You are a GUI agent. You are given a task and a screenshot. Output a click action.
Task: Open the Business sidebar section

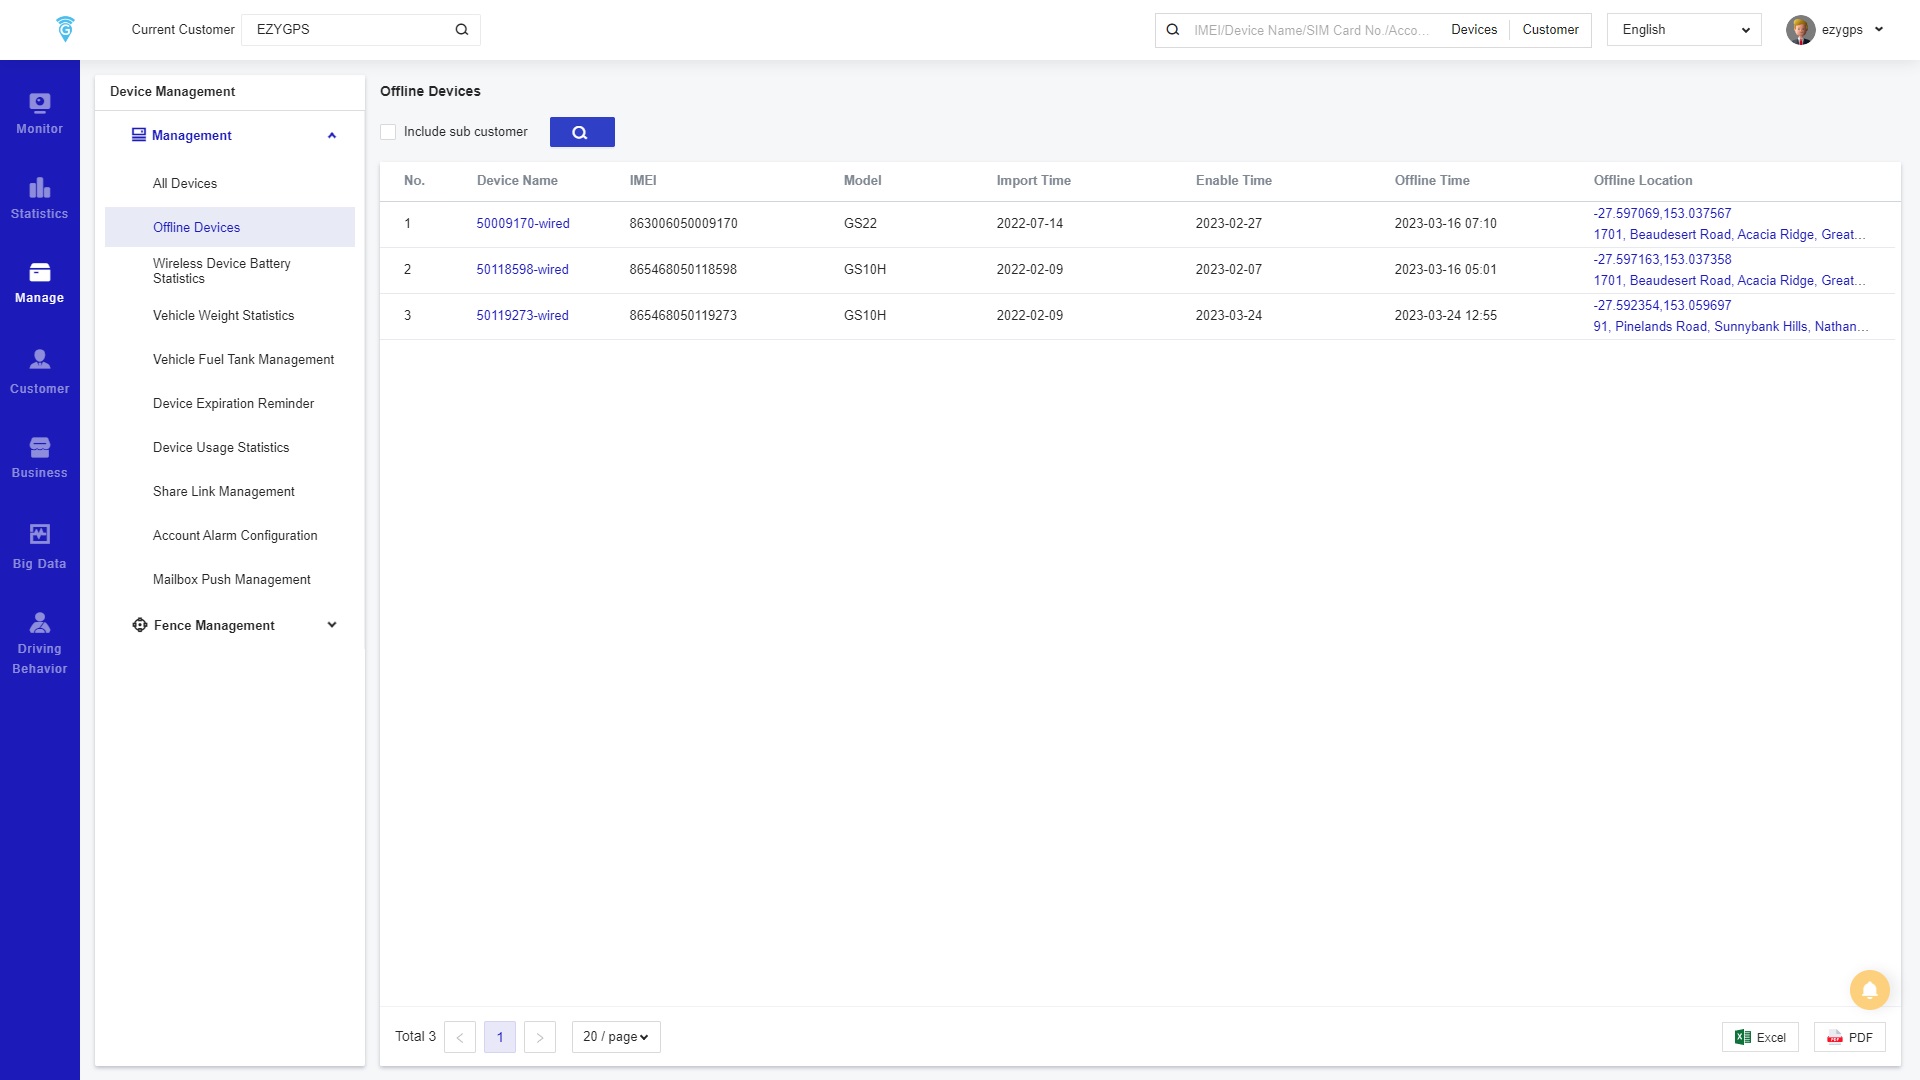(39, 457)
